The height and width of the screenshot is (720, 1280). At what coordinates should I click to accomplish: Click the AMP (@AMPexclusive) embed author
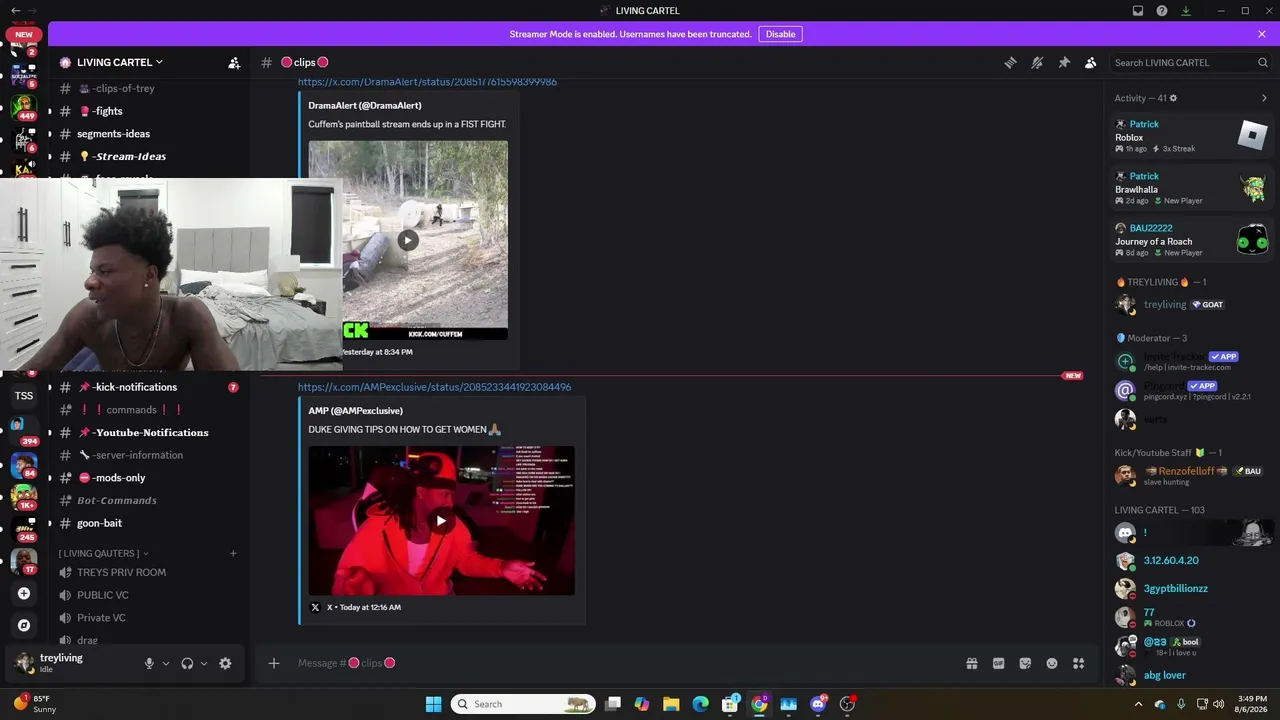point(356,411)
